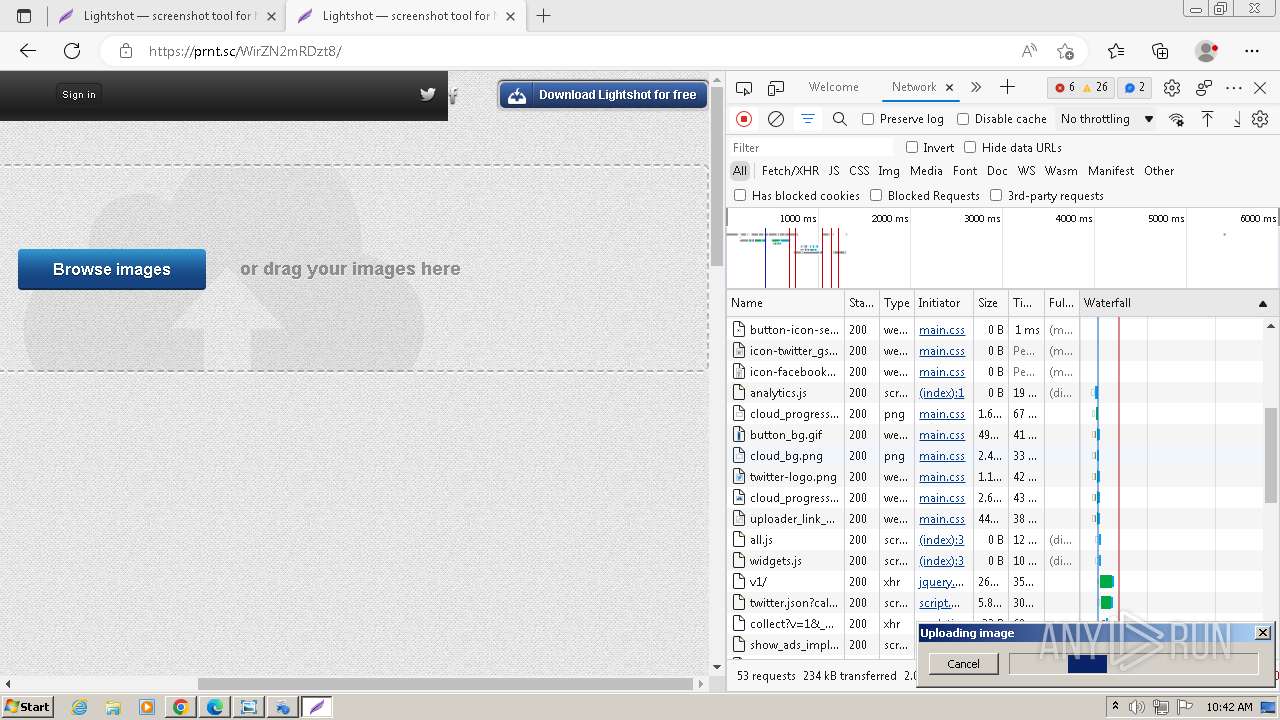Click the Twitter bird icon on page
1280x720 pixels.
[428, 95]
